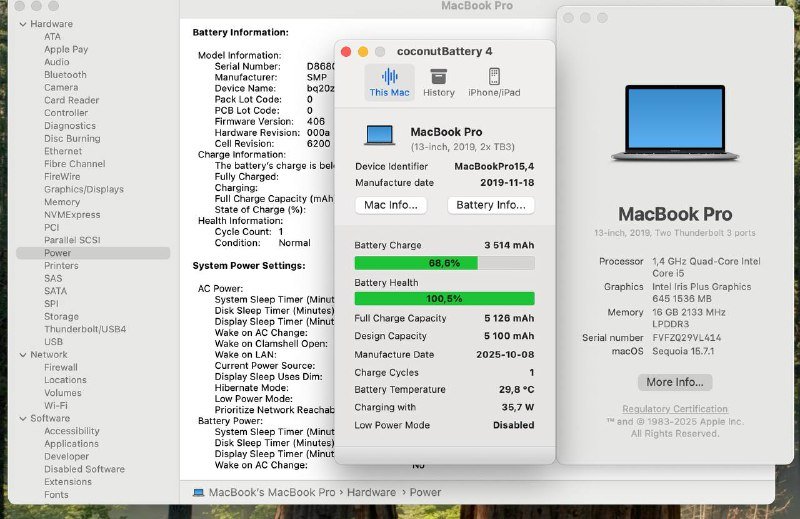Image resolution: width=800 pixels, height=519 pixels.
Task: Select Thunderbolt/USB4 in the sidebar
Action: tap(85, 329)
